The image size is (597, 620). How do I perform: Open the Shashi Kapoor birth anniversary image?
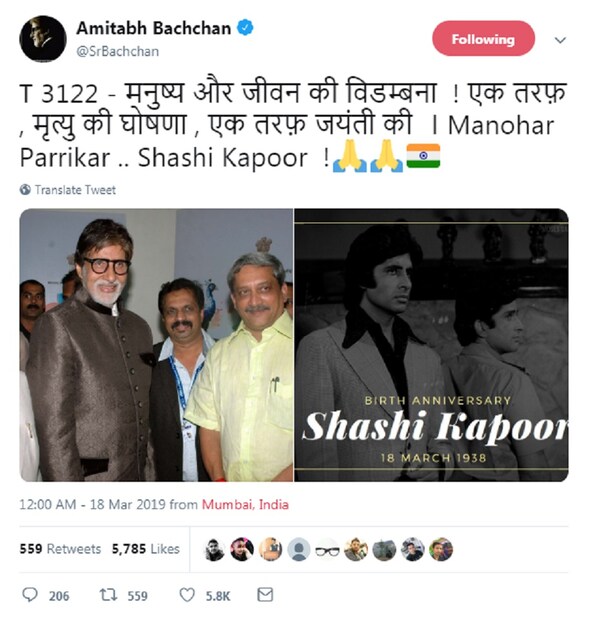tap(431, 345)
